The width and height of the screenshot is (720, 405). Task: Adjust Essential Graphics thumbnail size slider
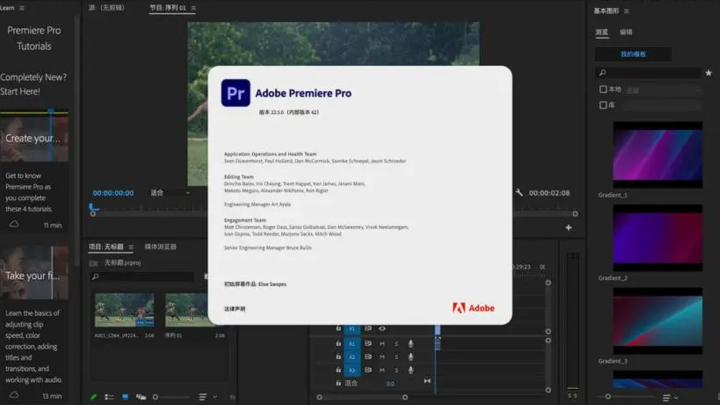tap(608, 396)
